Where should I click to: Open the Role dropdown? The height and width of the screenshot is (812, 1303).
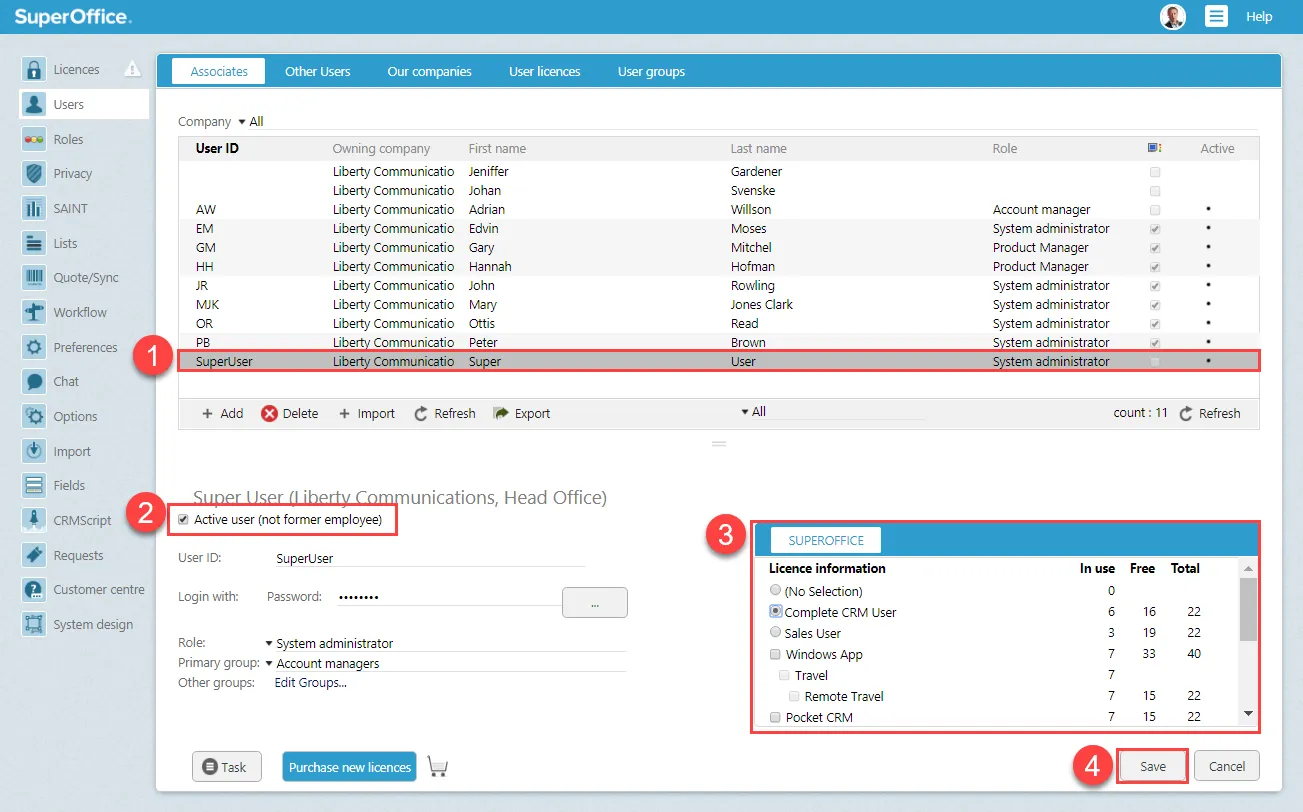pos(269,644)
